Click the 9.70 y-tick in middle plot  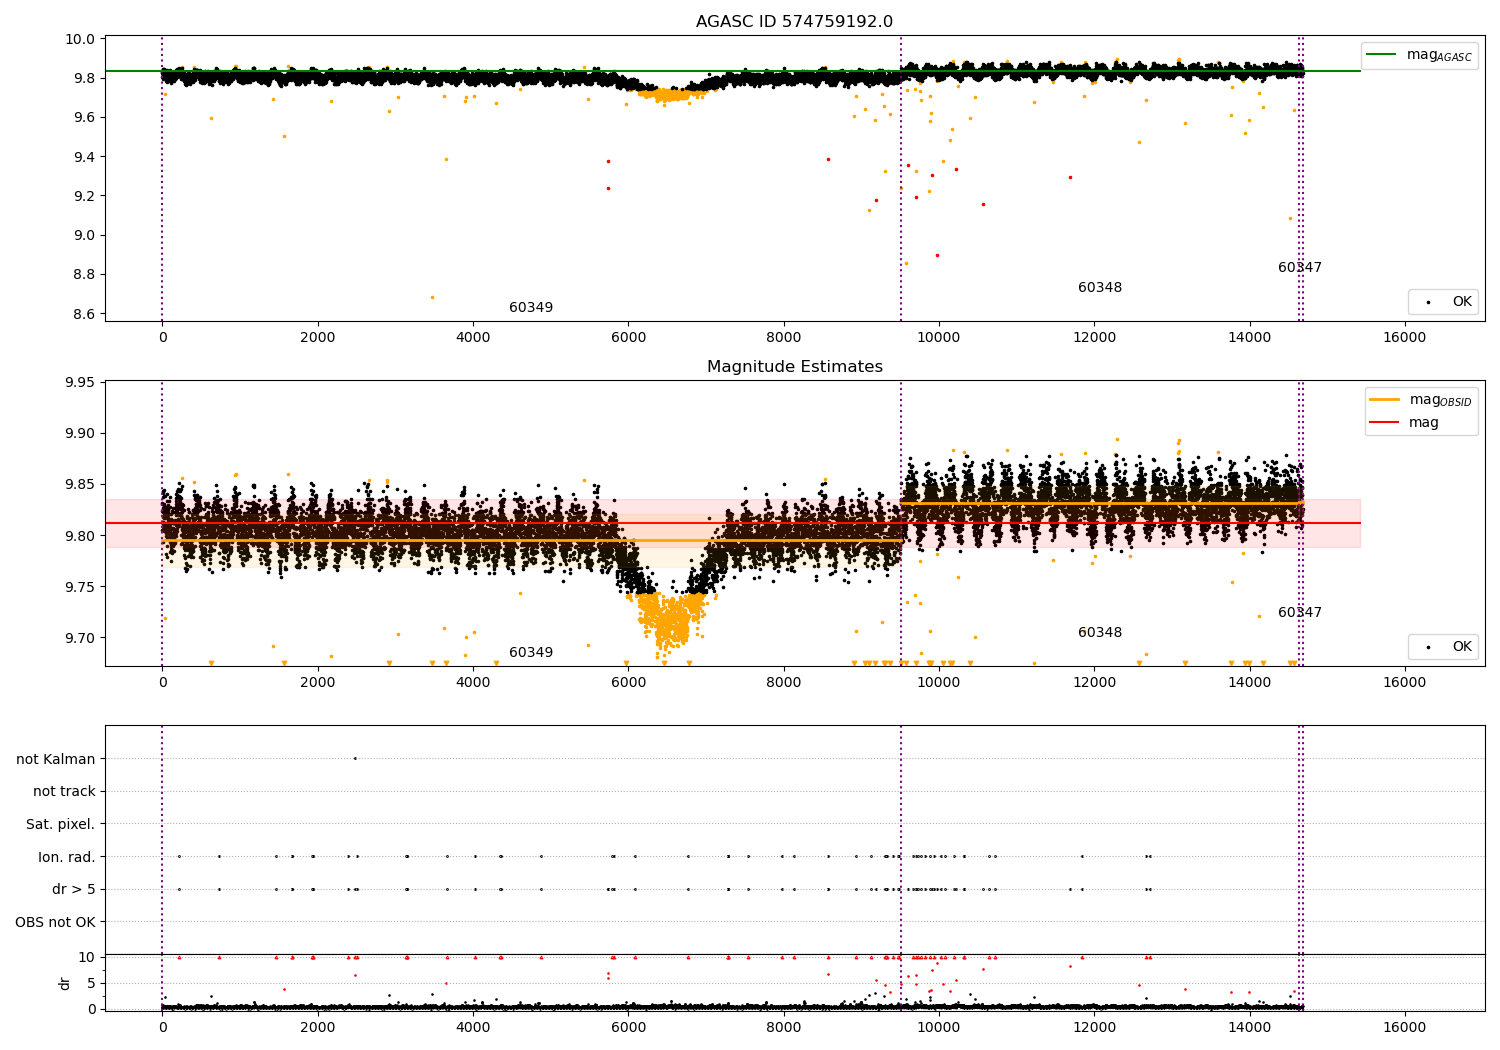point(79,638)
